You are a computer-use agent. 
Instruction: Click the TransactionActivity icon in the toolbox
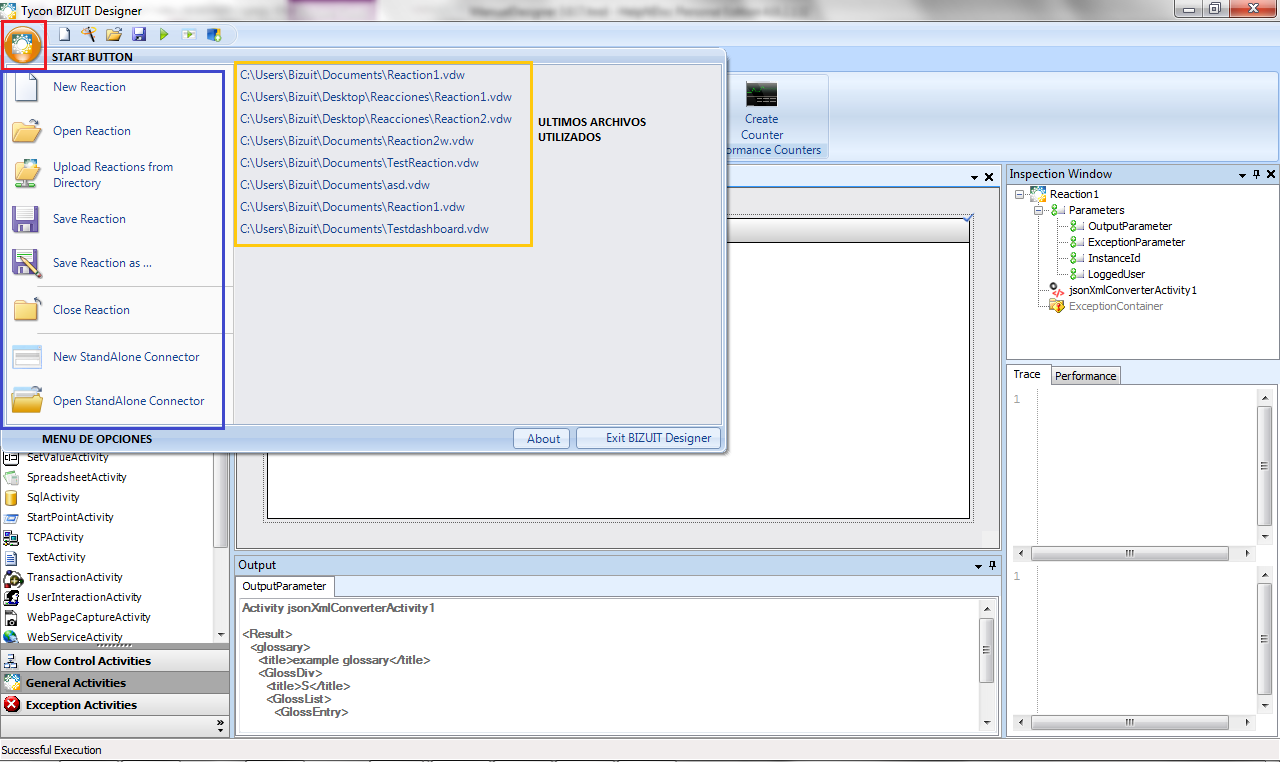pyautogui.click(x=12, y=577)
